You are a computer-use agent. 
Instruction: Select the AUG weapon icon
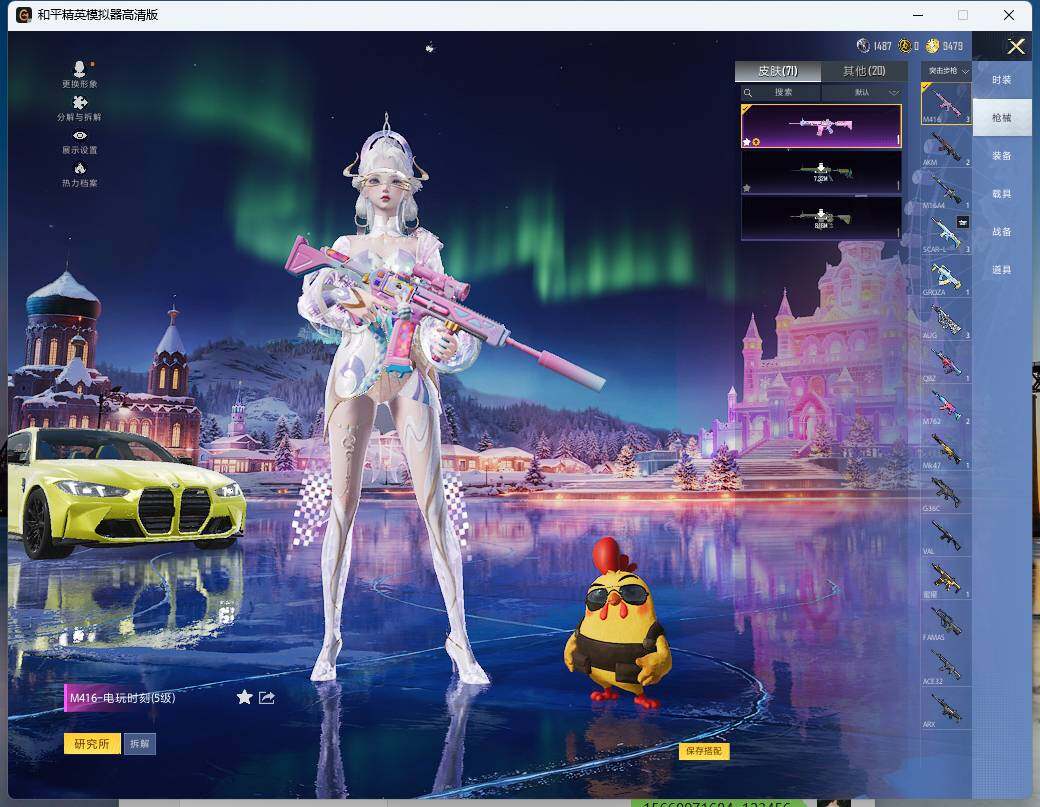pos(946,320)
